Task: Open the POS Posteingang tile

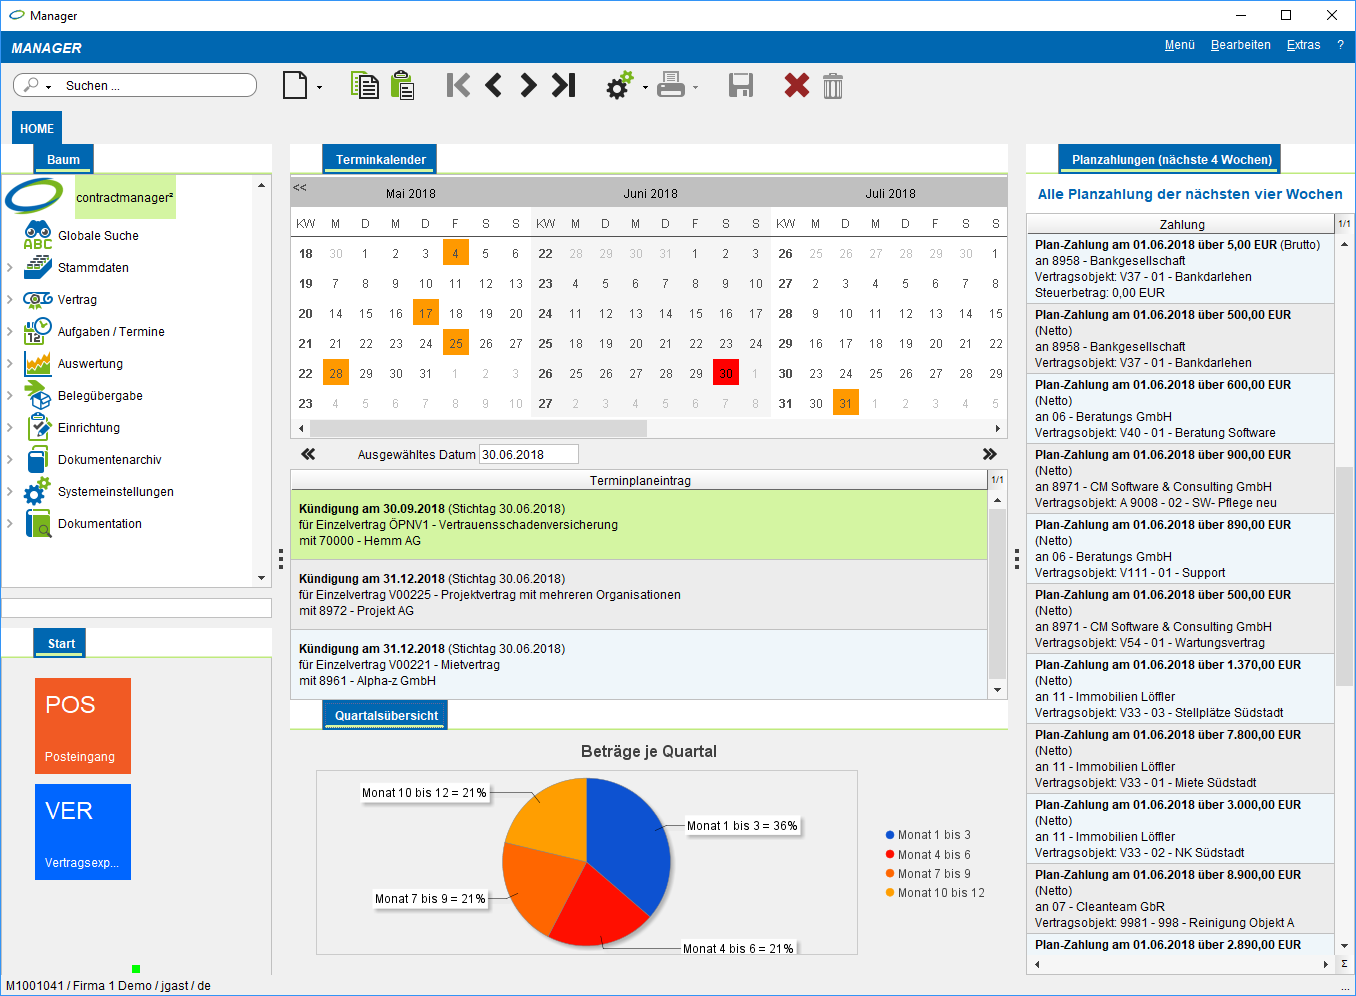Action: [x=83, y=726]
